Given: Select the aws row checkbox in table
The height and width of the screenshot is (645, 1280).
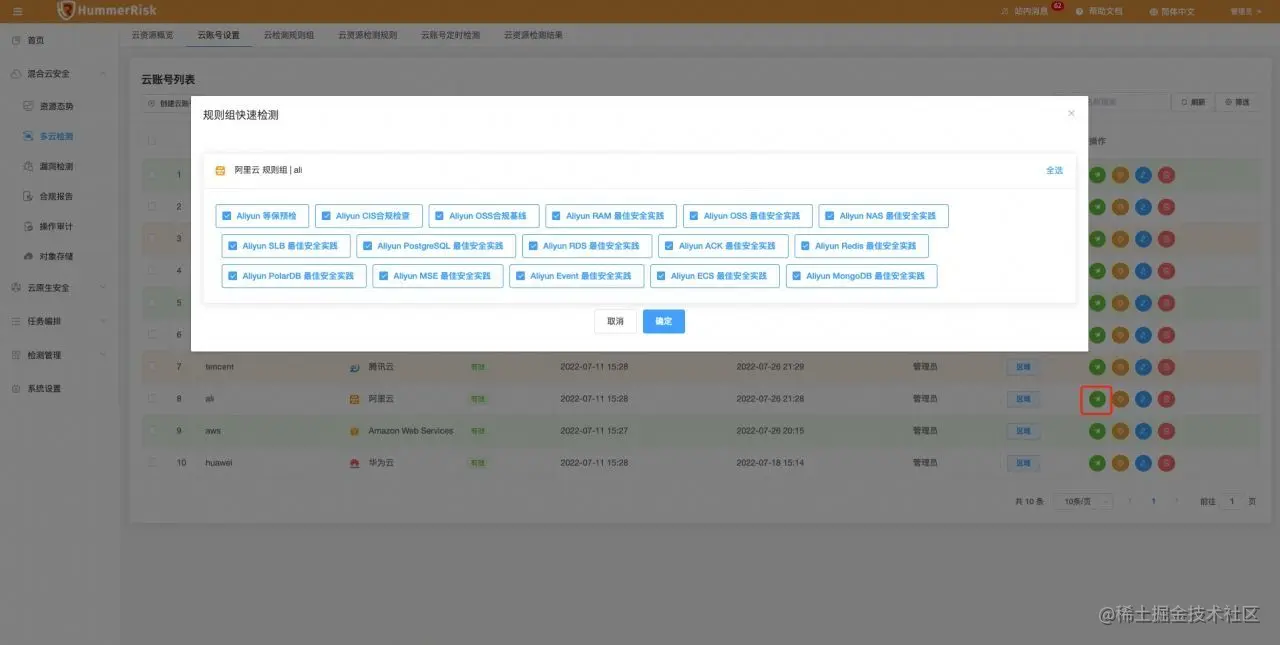Looking at the screenshot, I should tap(152, 431).
